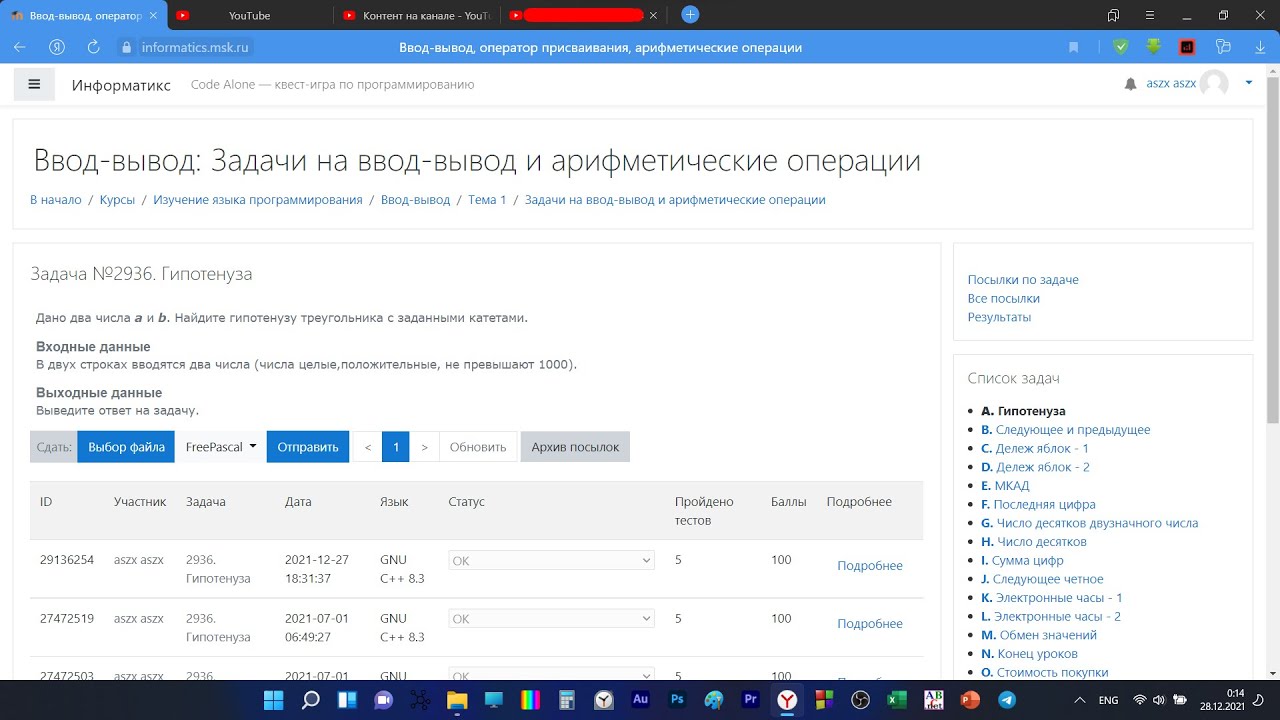The width and height of the screenshot is (1280, 720).
Task: Open Результаты link
Action: (x=999, y=317)
